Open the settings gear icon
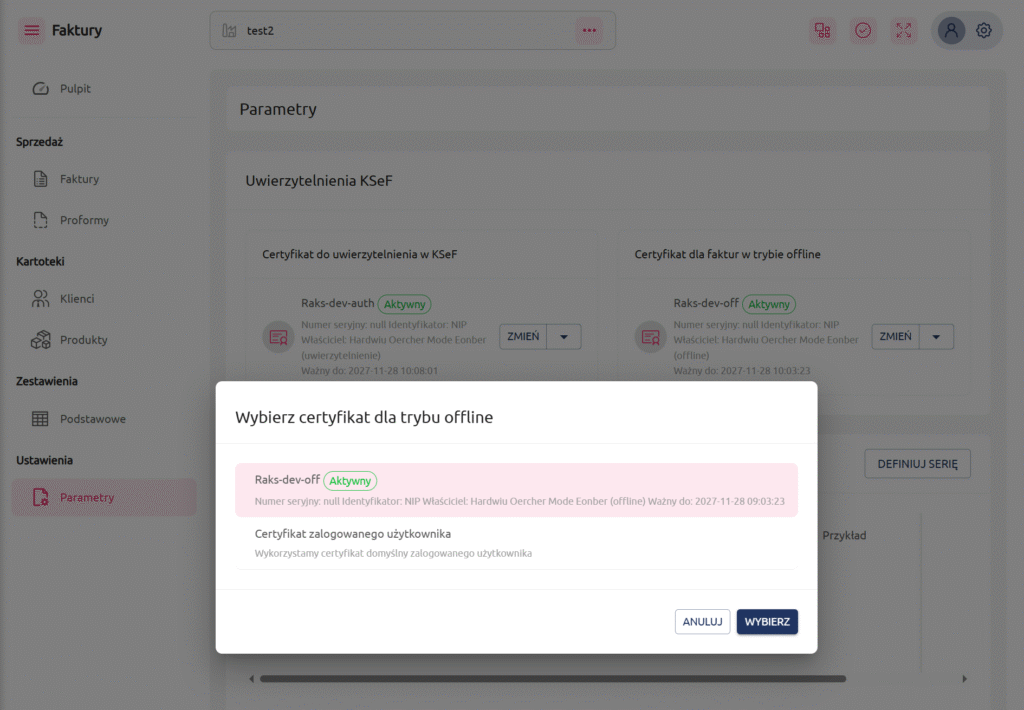 984,30
